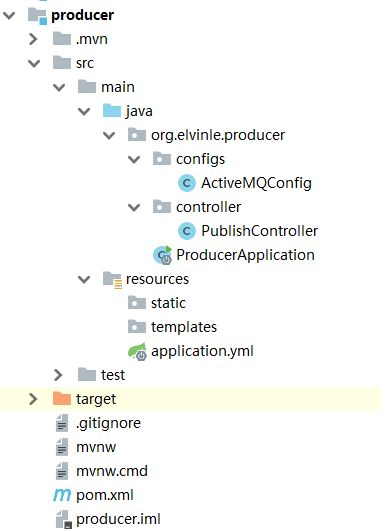This screenshot has height=532, width=381.
Task: Click the orange target folder icon
Action: pyautogui.click(x=62, y=399)
